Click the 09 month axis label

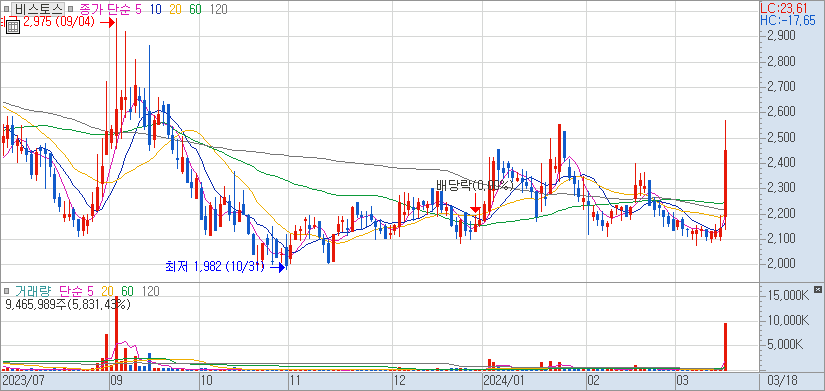tap(117, 380)
